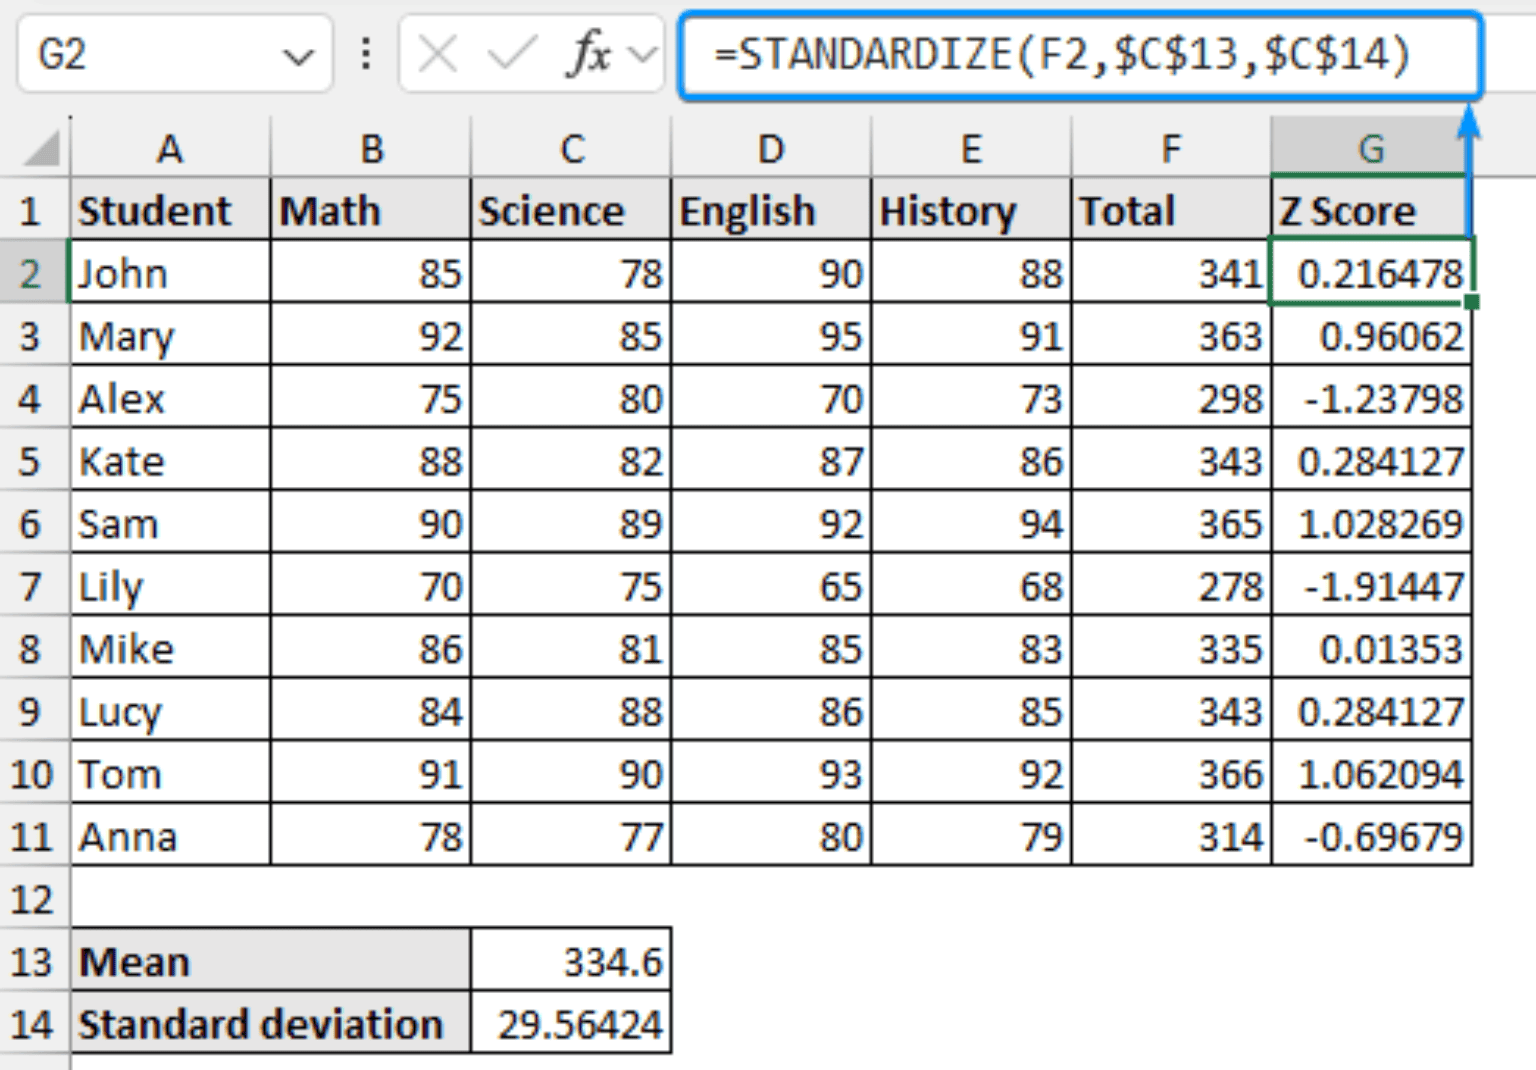Click the green fill handle on cell G2
The width and height of the screenshot is (1536, 1070).
[1470, 301]
